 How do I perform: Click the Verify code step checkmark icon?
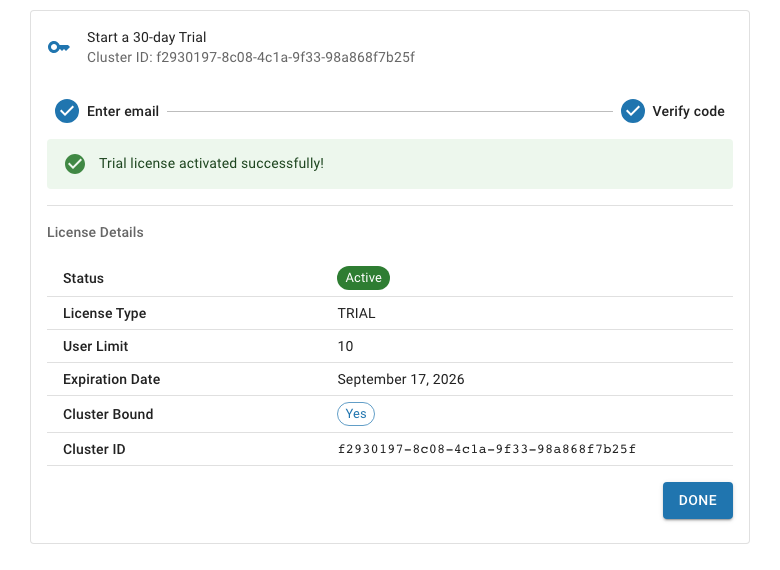[x=633, y=111]
